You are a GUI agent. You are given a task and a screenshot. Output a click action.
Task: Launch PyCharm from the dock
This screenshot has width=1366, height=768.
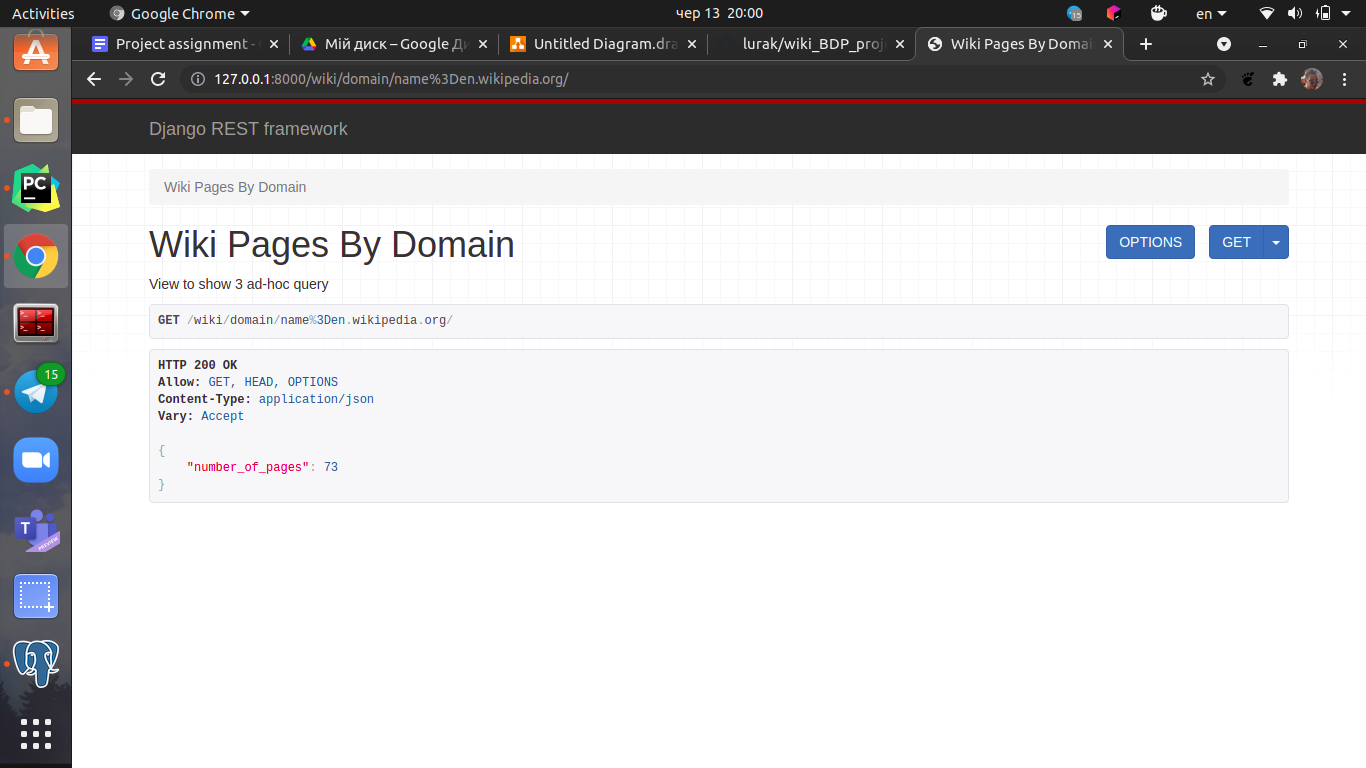pyautogui.click(x=35, y=188)
